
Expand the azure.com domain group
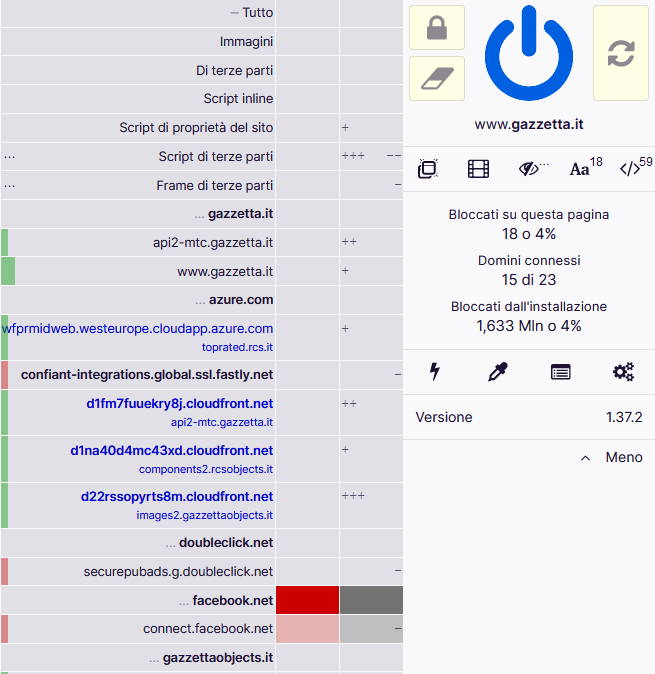[234, 300]
